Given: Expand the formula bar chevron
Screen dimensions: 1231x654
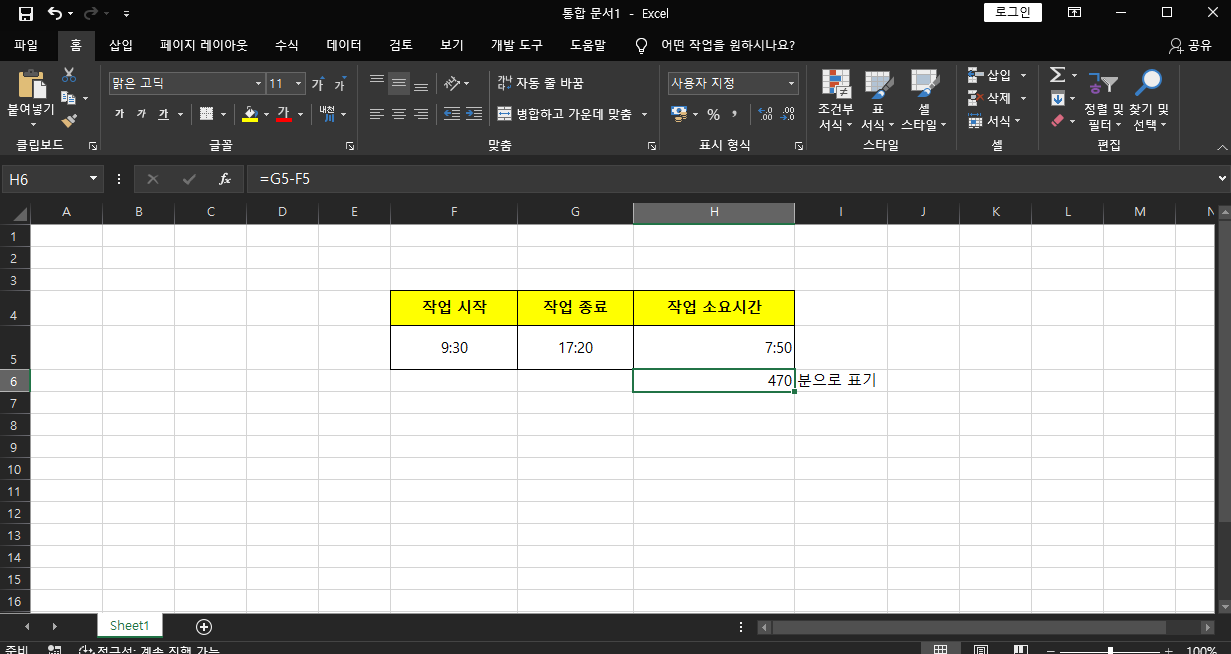Looking at the screenshot, I should (x=1222, y=179).
